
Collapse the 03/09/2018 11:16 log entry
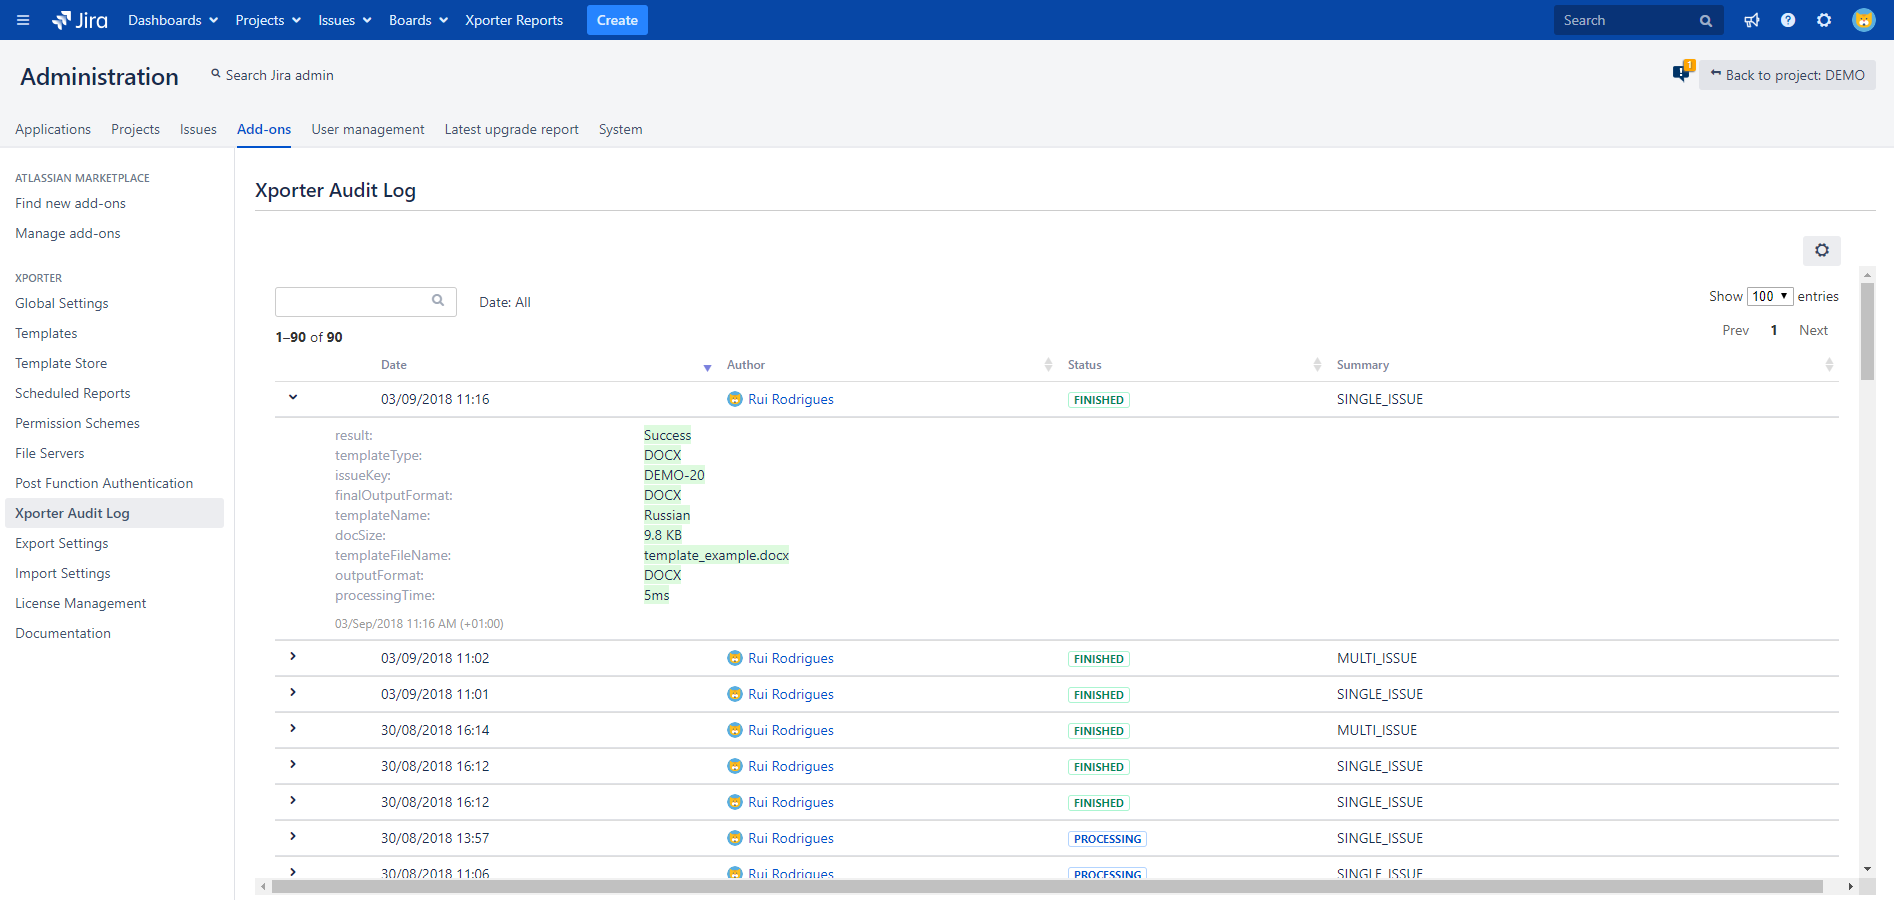coord(293,397)
